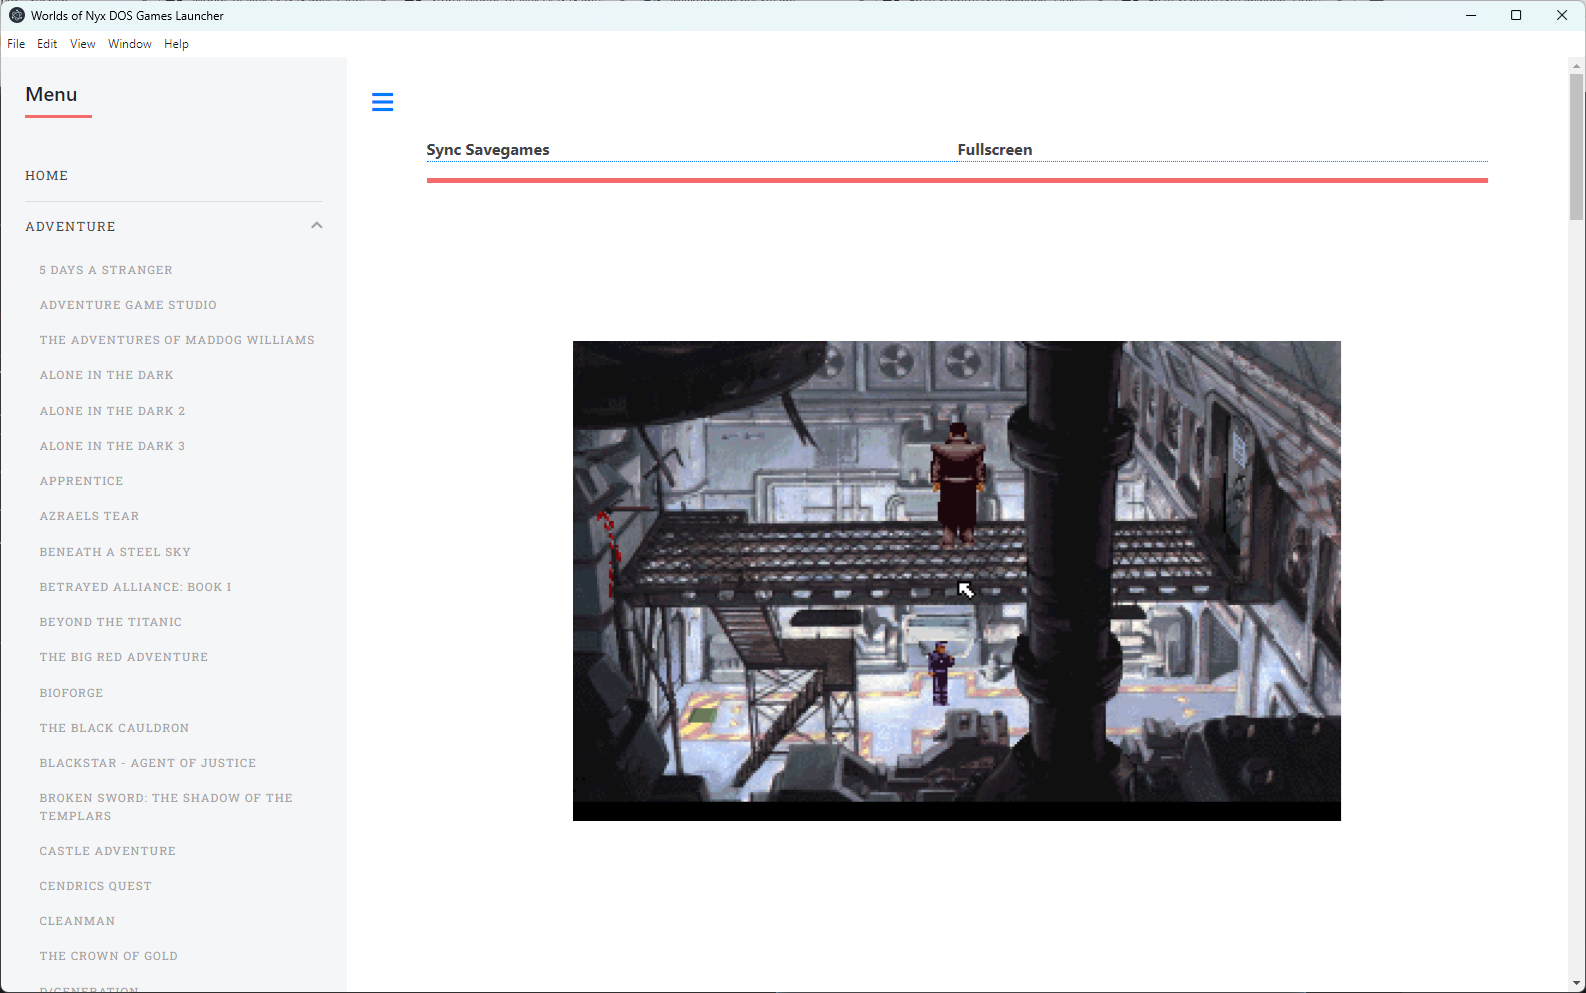Collapse the Adventure category chevron
Viewport: 1586px width, 993px height.
coord(317,226)
